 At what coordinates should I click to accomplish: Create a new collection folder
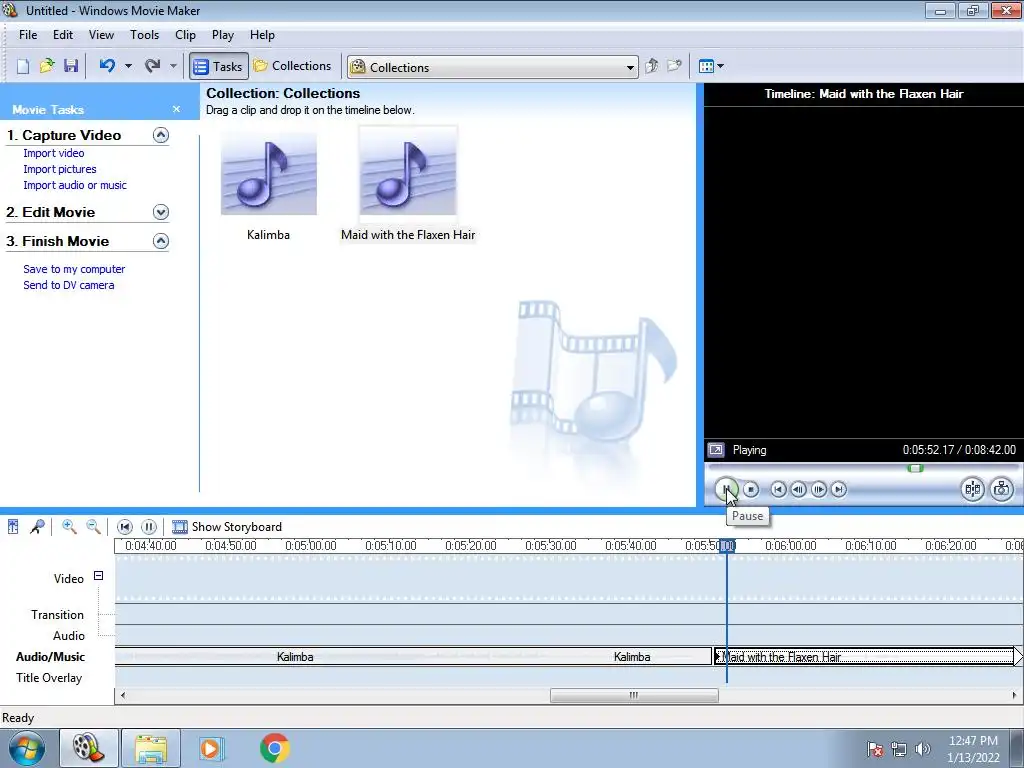pos(674,66)
